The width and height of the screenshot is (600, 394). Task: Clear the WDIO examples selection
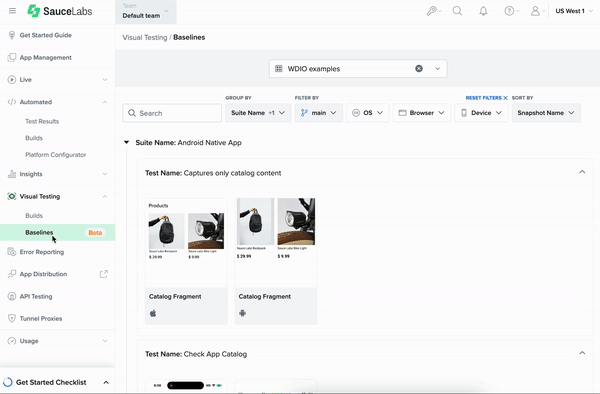tap(419, 68)
